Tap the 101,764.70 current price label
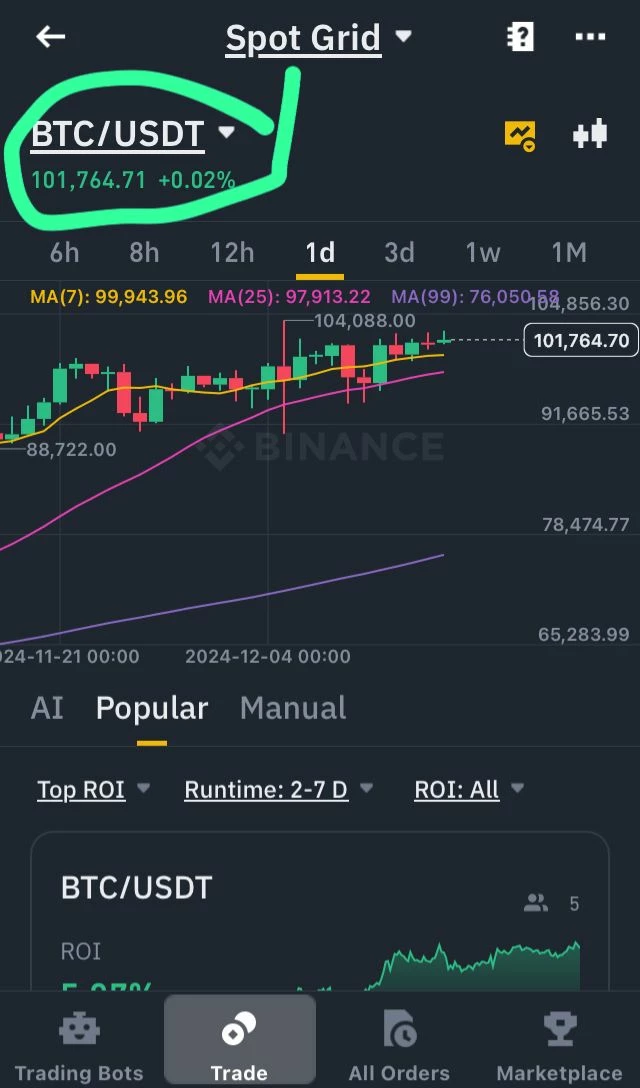 (x=581, y=340)
